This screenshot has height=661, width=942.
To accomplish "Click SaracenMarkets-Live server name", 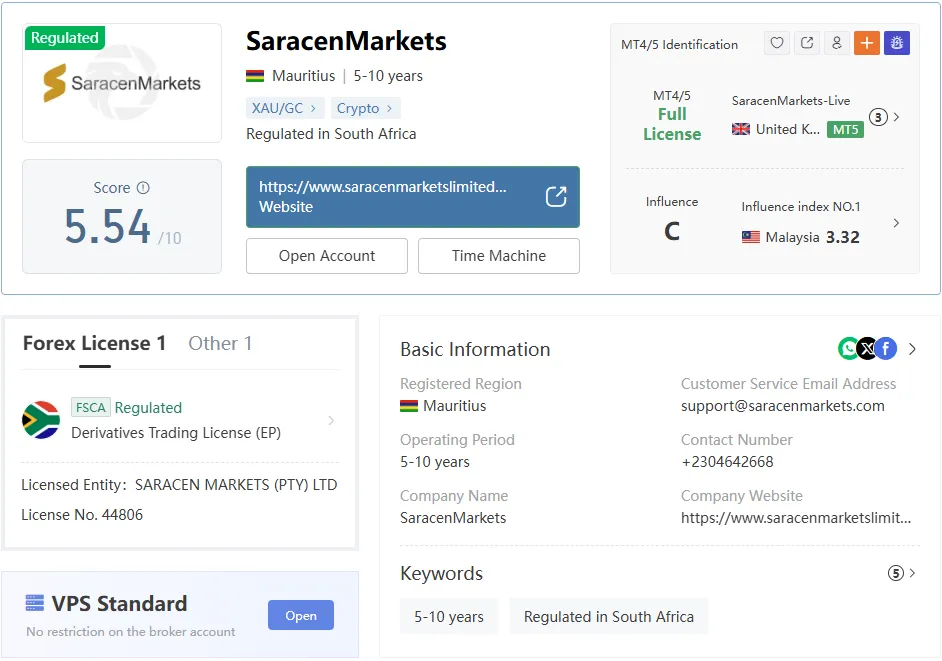I will 791,101.
